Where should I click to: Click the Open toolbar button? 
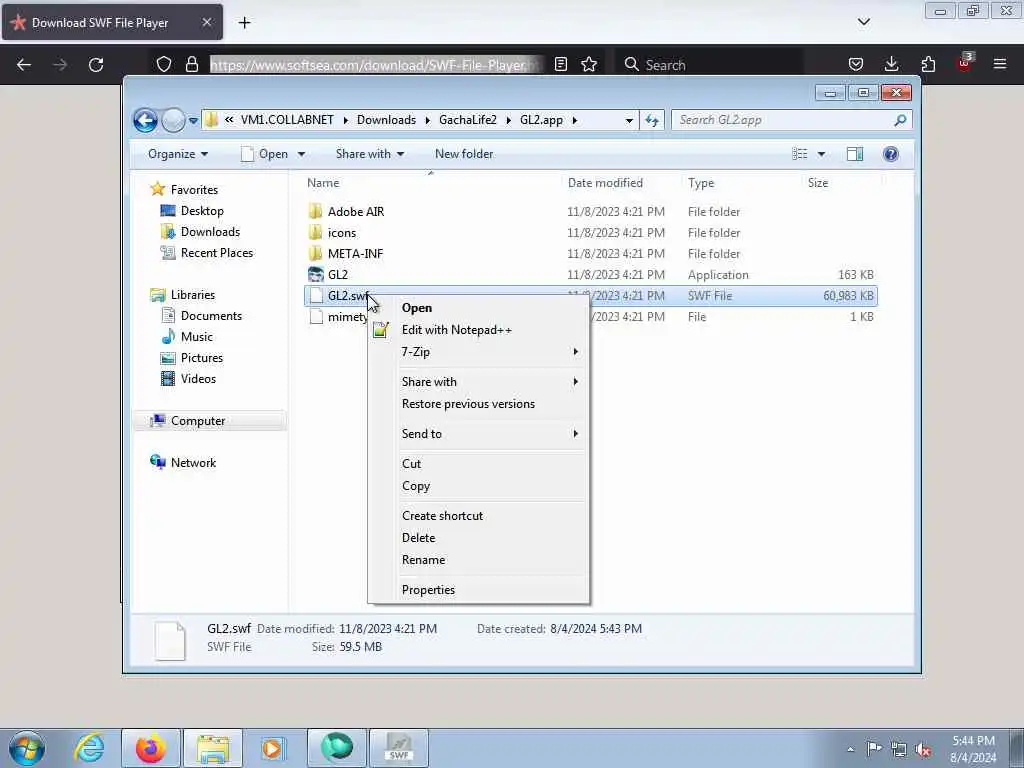click(x=264, y=154)
